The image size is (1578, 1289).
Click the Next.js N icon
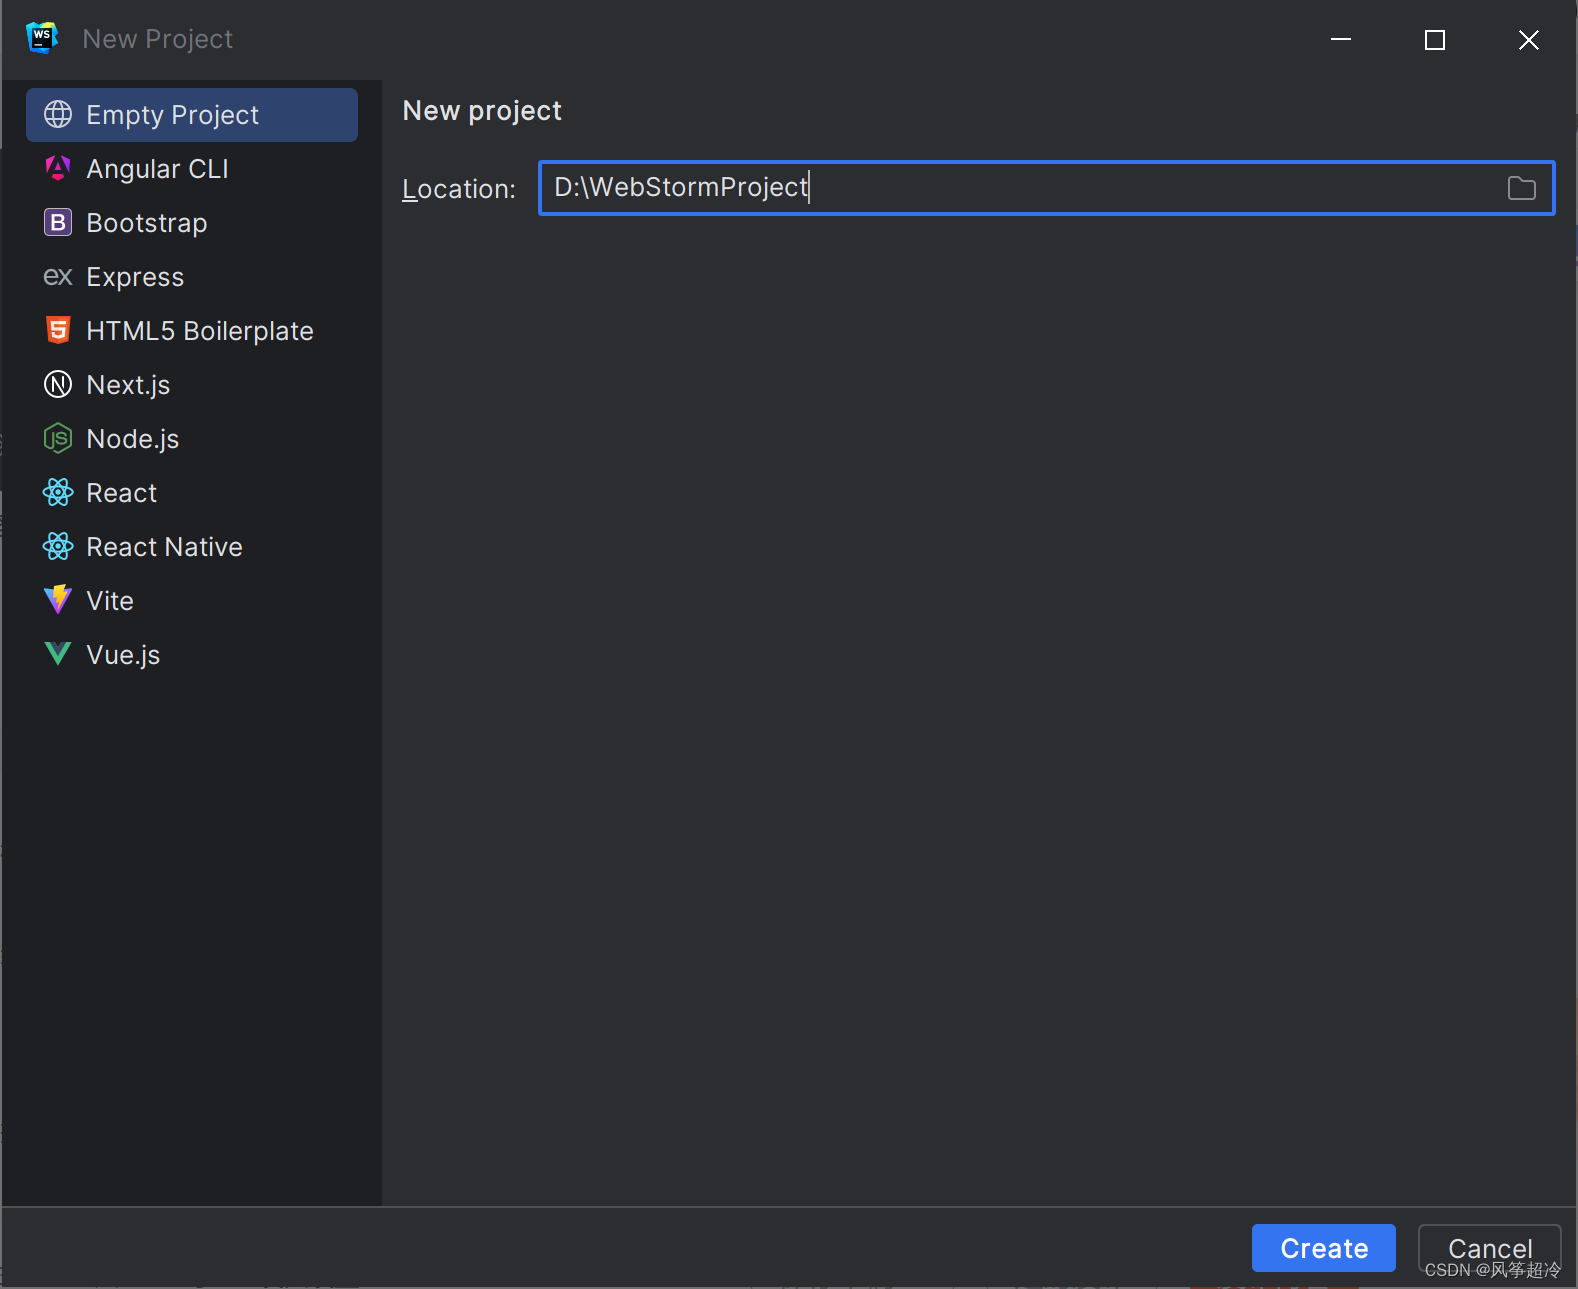coord(58,384)
